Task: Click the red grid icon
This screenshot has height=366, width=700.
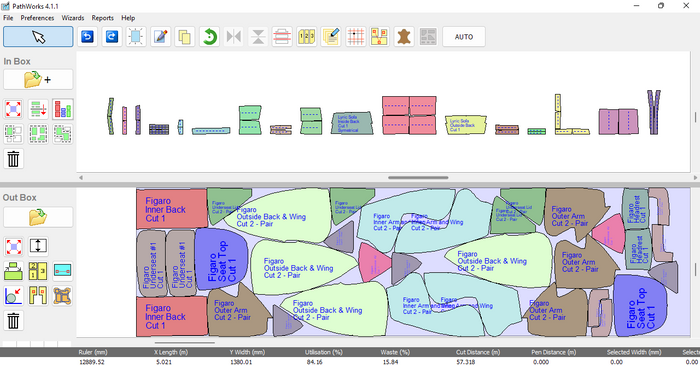Action: click(355, 37)
